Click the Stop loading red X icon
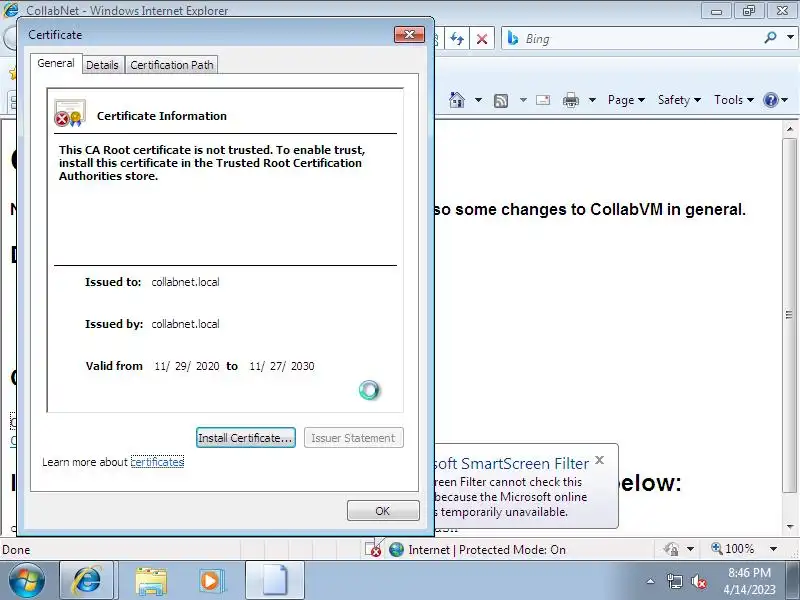800x600 pixels. point(482,39)
